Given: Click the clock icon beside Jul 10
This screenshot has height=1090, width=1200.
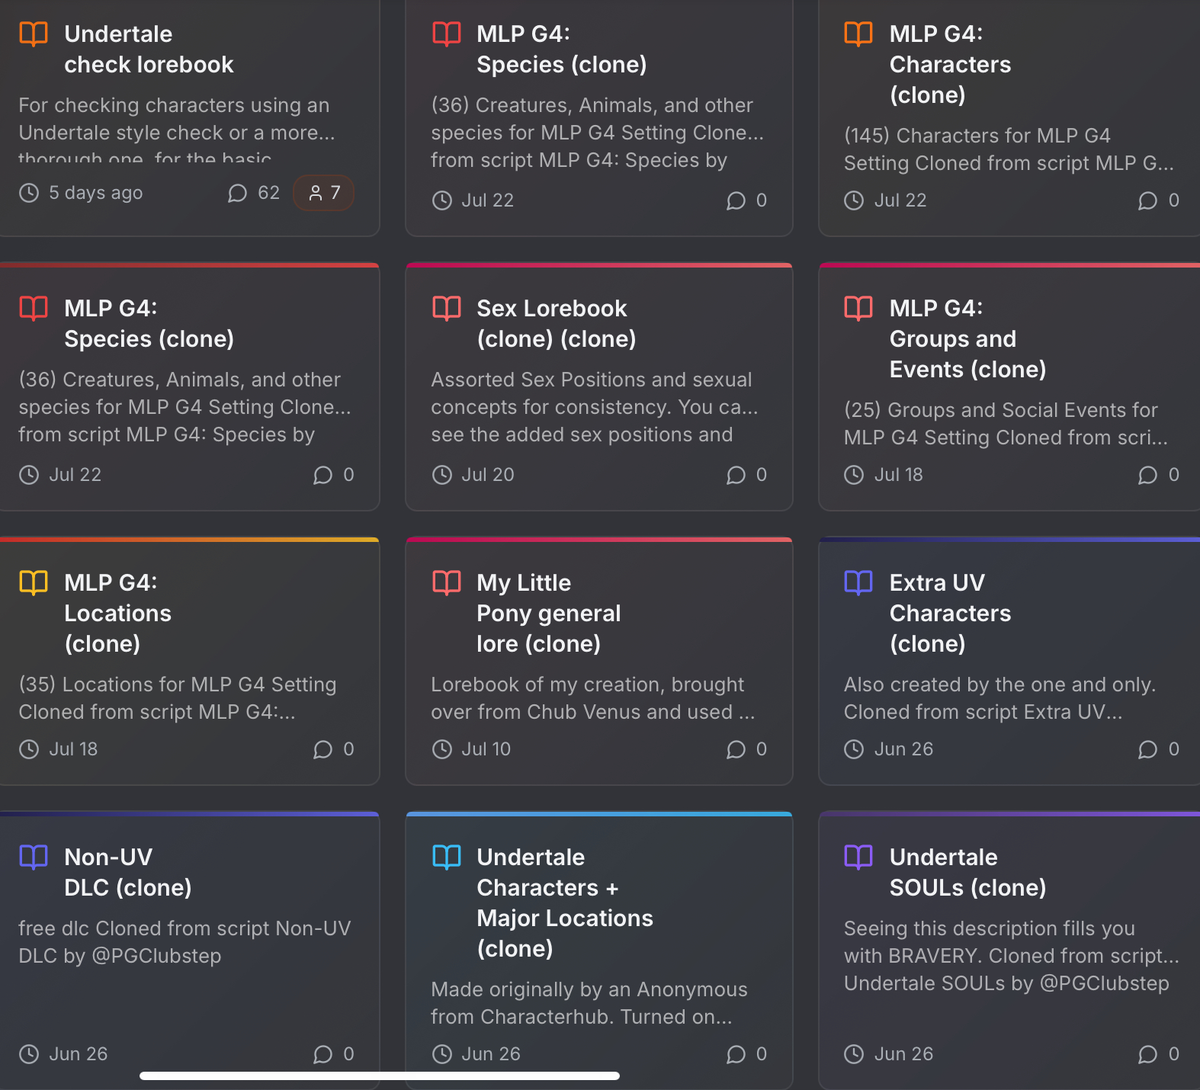Looking at the screenshot, I should (442, 749).
